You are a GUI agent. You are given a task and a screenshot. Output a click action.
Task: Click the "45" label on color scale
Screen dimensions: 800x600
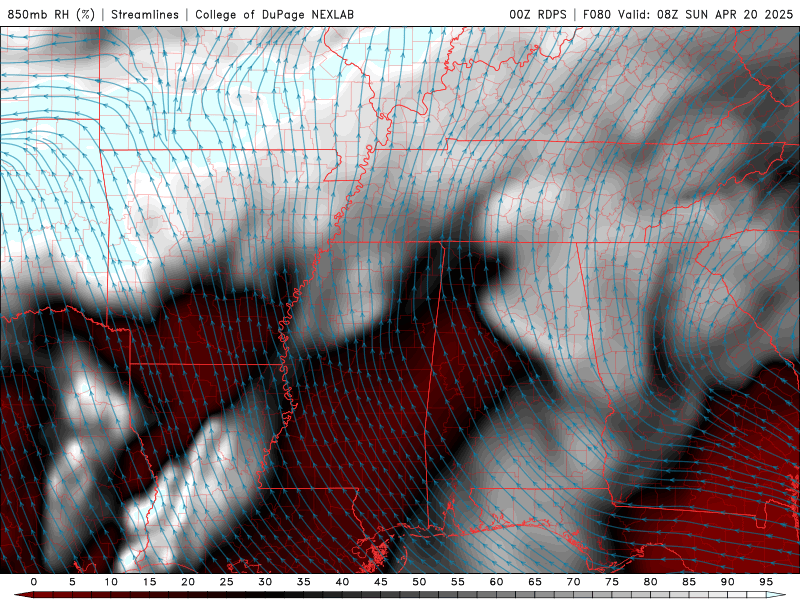click(381, 582)
